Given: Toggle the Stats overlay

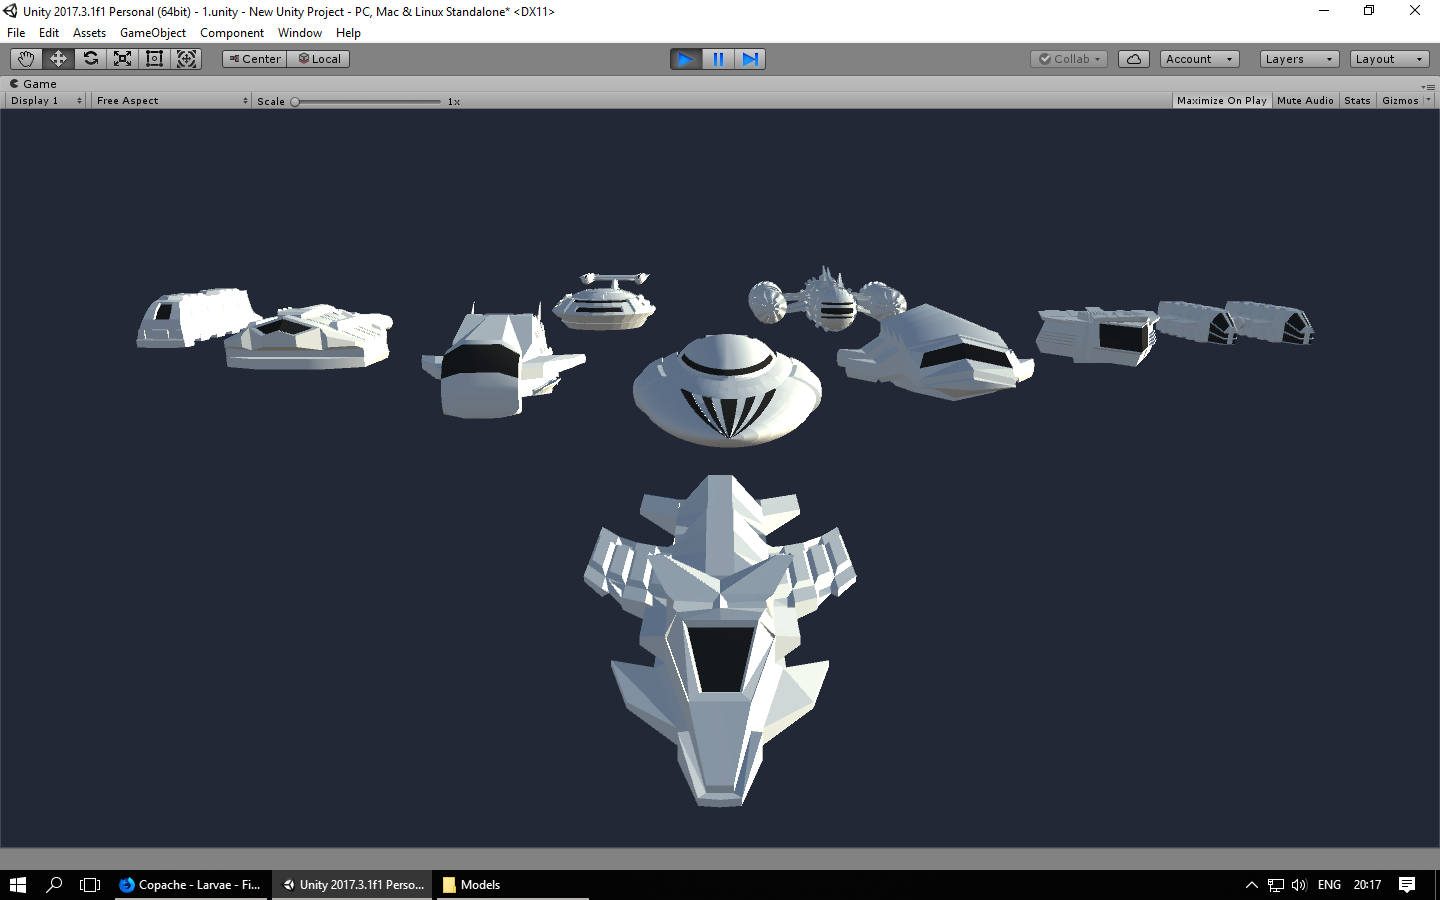Looking at the screenshot, I should [1357, 101].
